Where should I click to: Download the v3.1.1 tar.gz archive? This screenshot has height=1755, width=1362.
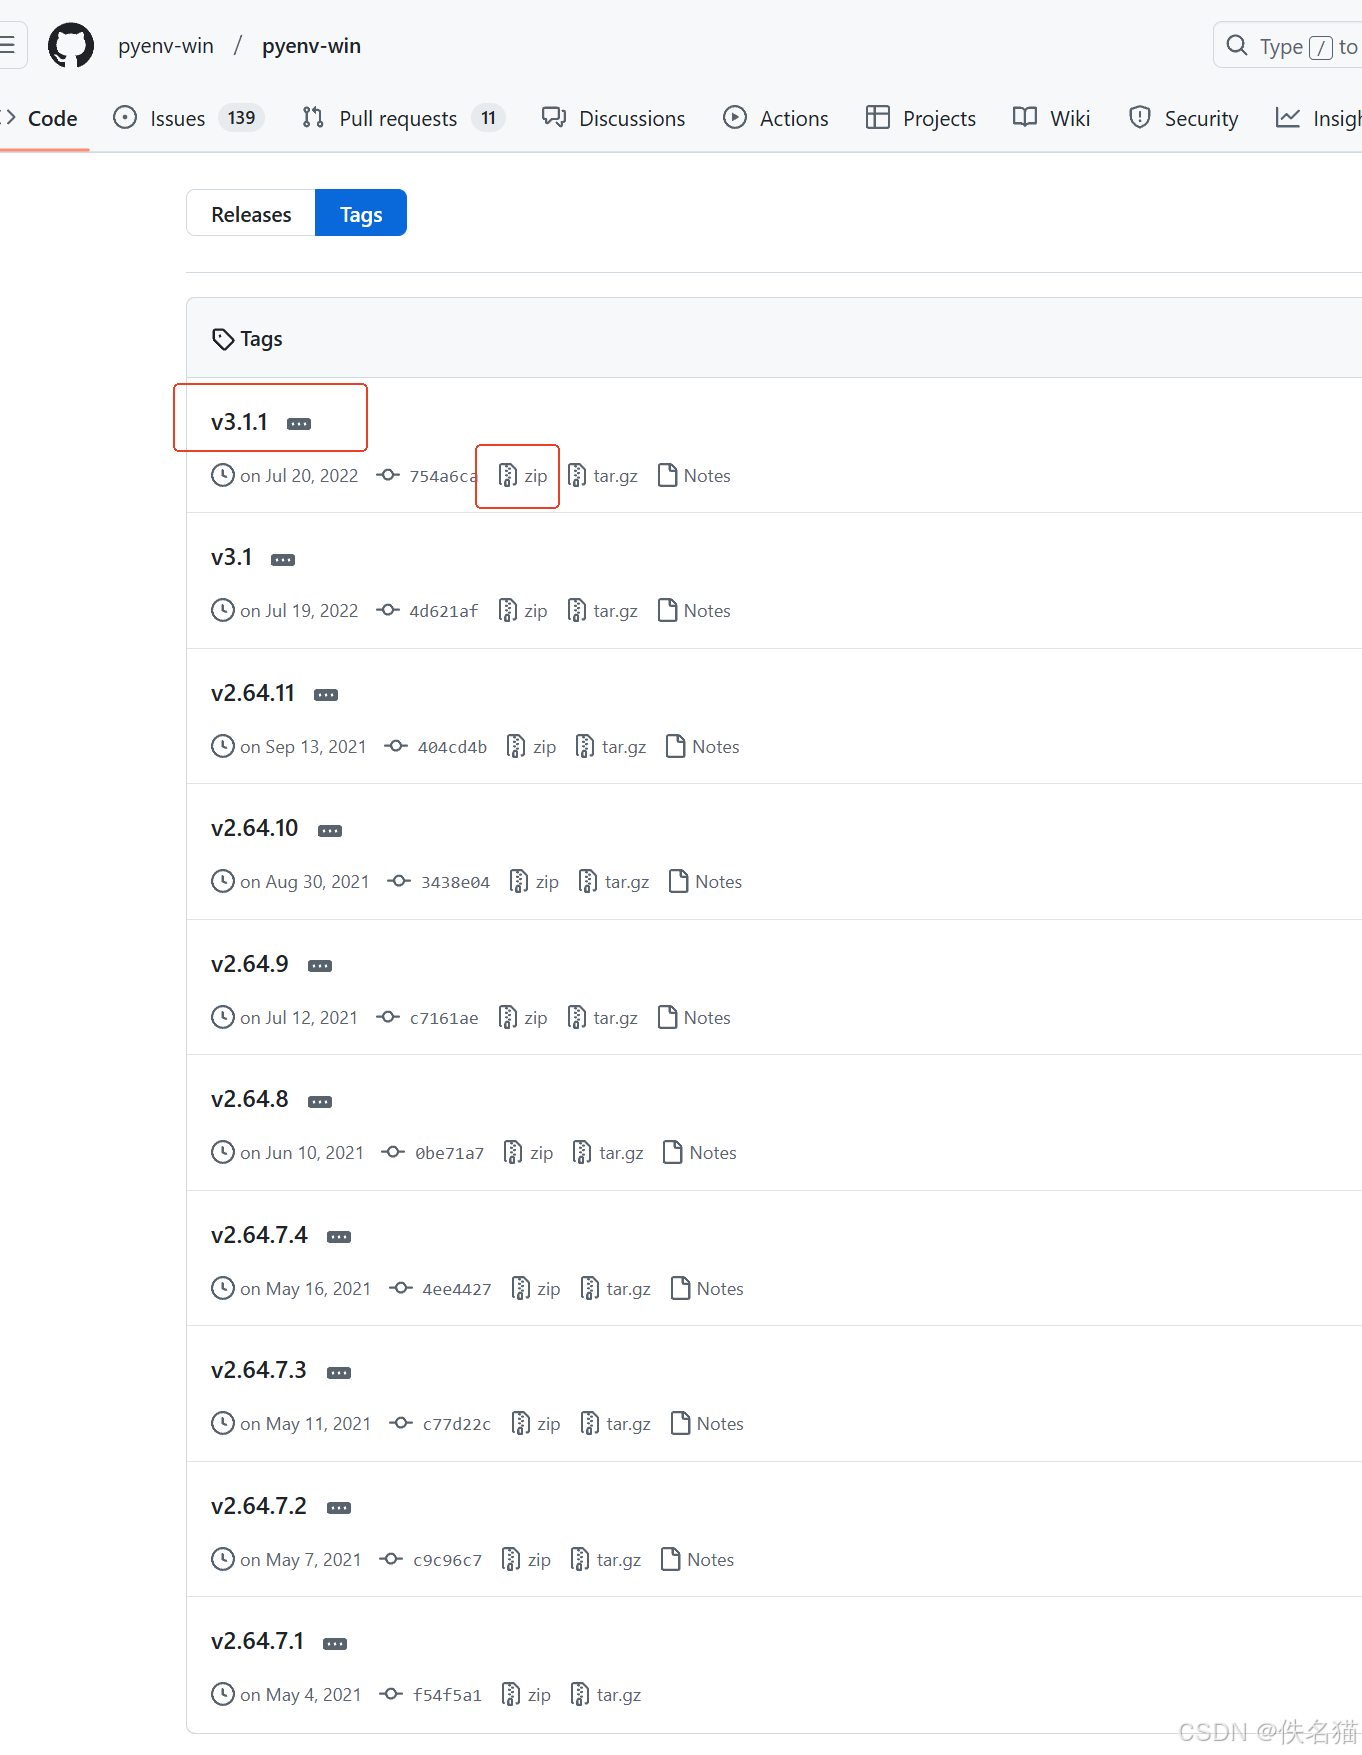point(603,476)
